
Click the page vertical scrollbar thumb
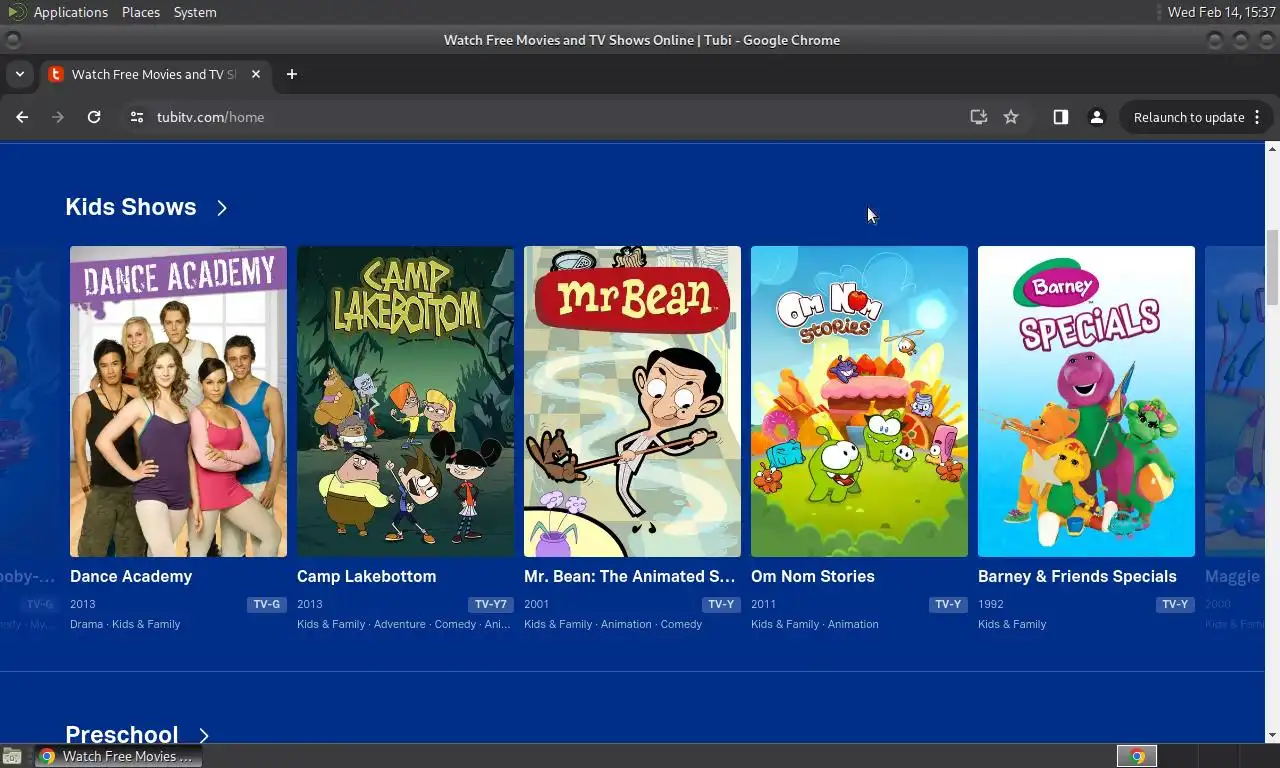[x=1272, y=267]
